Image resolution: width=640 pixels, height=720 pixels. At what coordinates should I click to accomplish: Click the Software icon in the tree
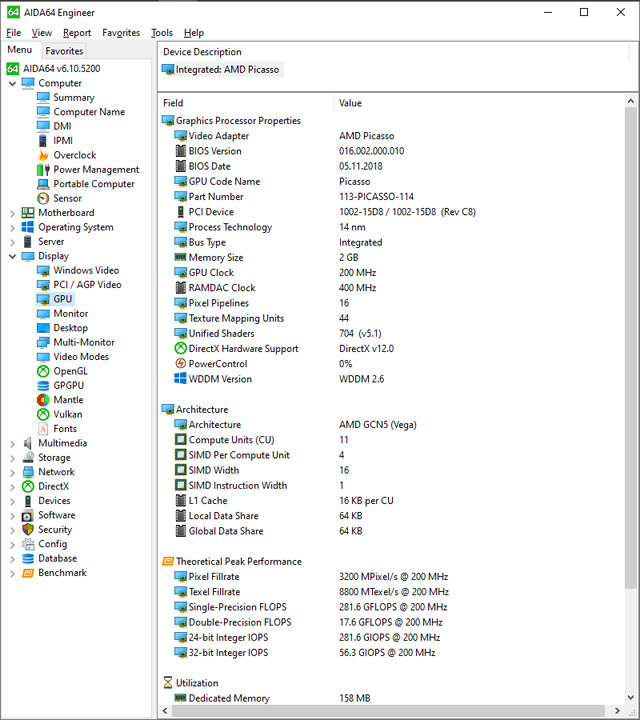(28, 515)
